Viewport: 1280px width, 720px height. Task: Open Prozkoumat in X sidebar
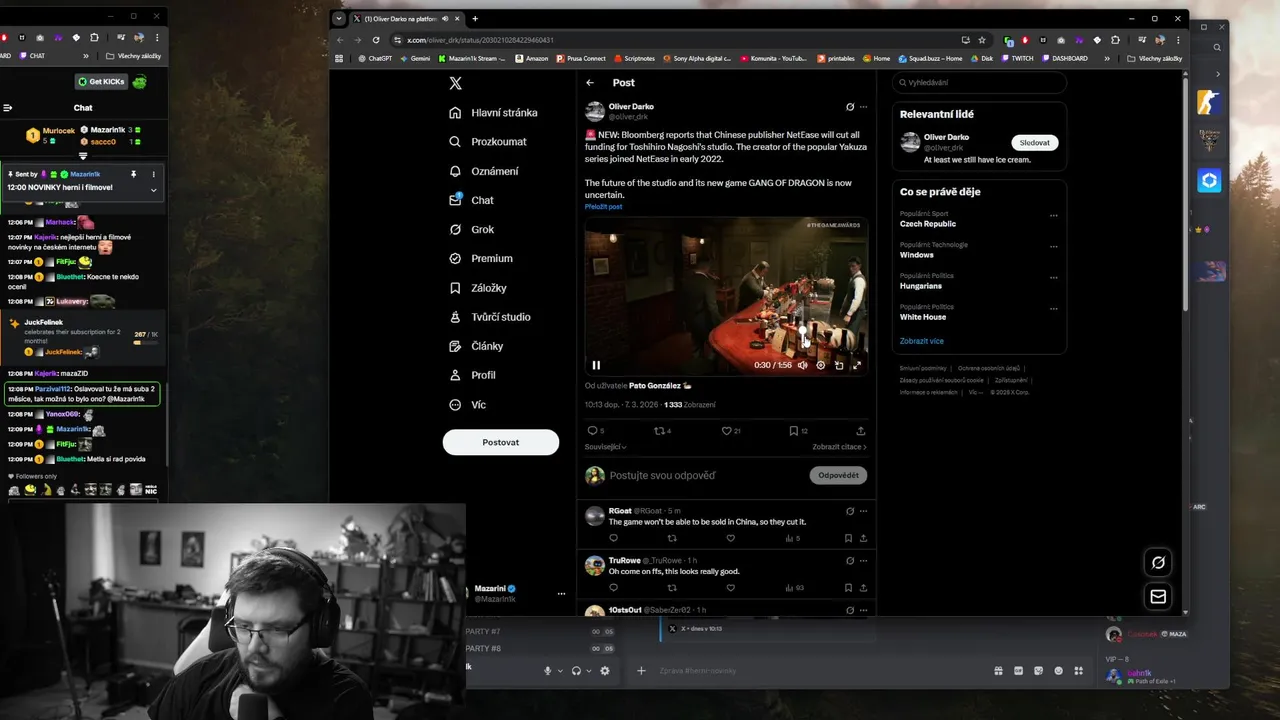click(487, 142)
